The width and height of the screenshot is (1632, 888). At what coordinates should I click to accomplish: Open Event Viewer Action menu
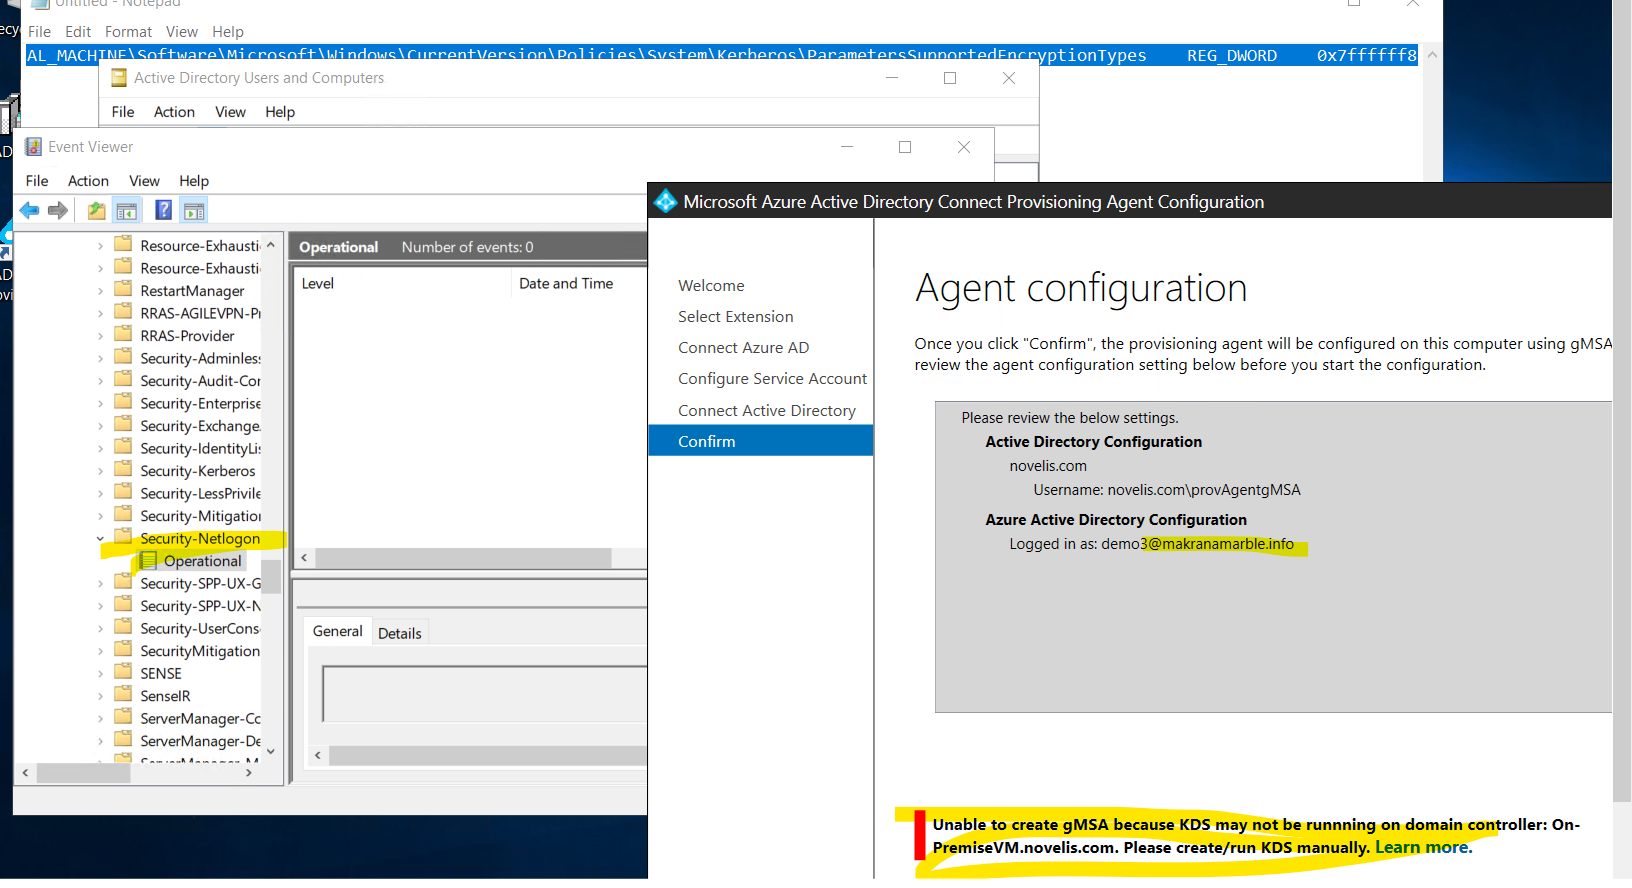[x=88, y=181]
